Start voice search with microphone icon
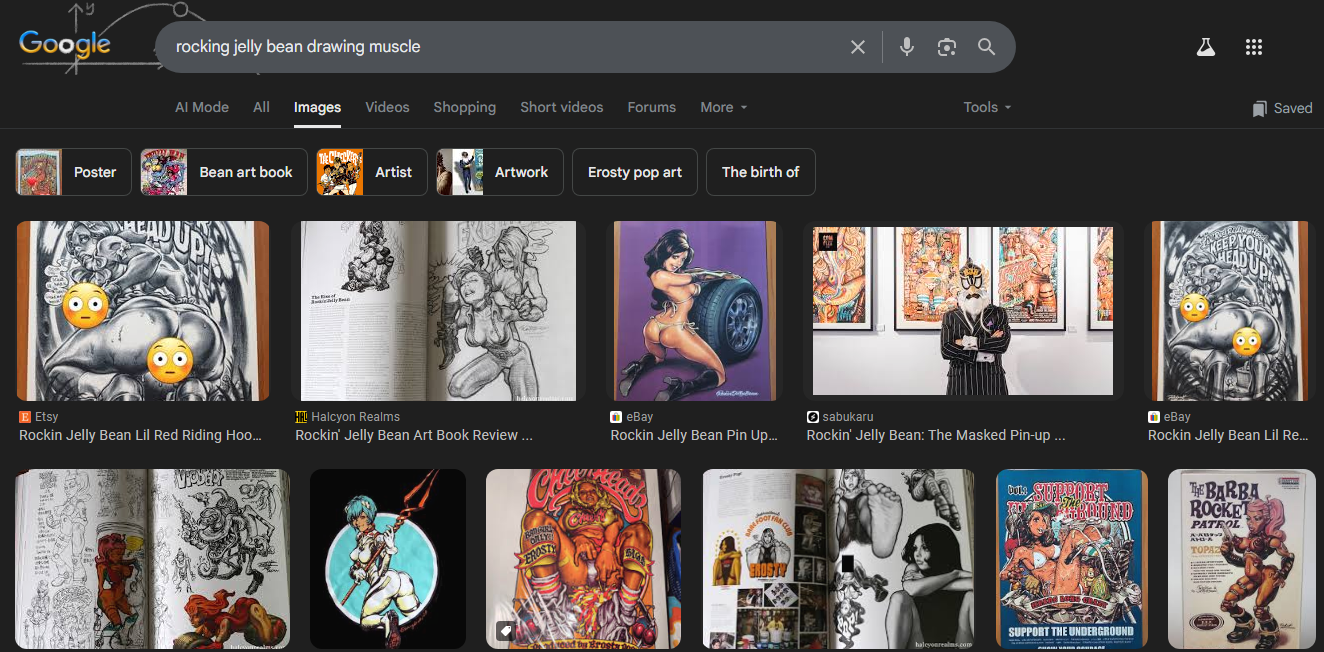Image resolution: width=1324 pixels, height=652 pixels. click(907, 47)
